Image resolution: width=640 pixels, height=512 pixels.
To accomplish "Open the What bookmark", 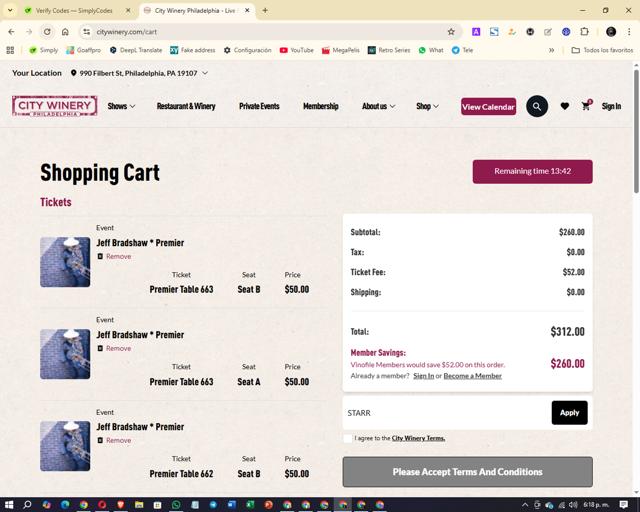I will (x=431, y=50).
